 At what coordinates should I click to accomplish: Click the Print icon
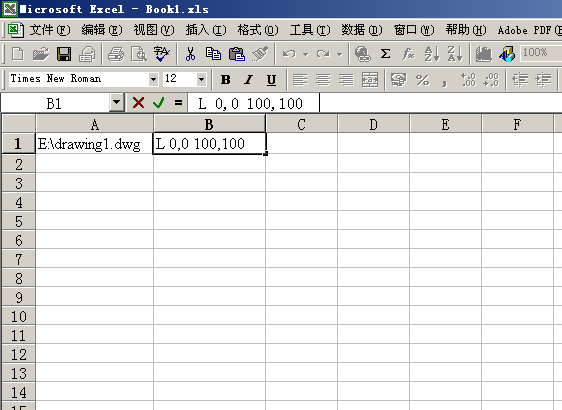click(116, 54)
